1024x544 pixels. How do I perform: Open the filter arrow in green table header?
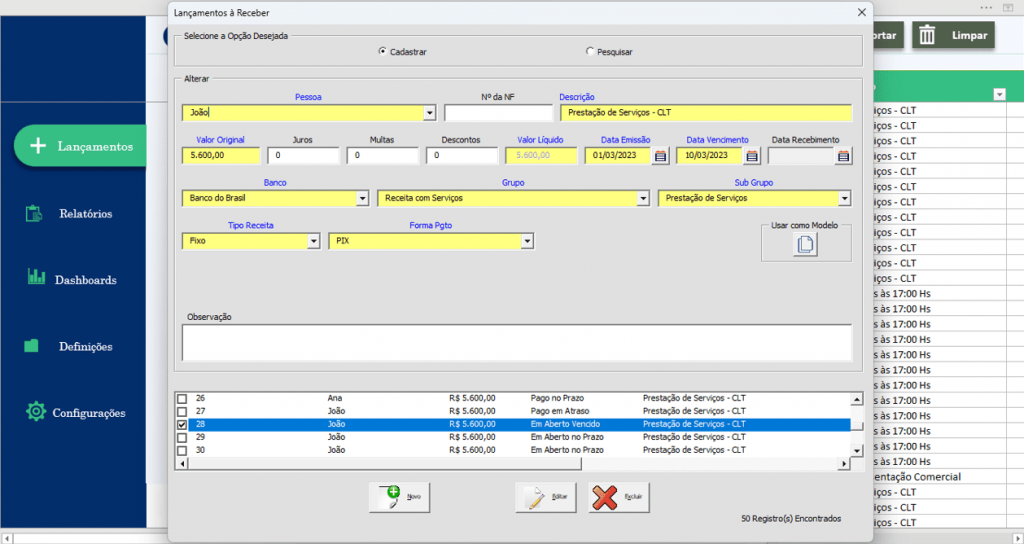point(999,95)
